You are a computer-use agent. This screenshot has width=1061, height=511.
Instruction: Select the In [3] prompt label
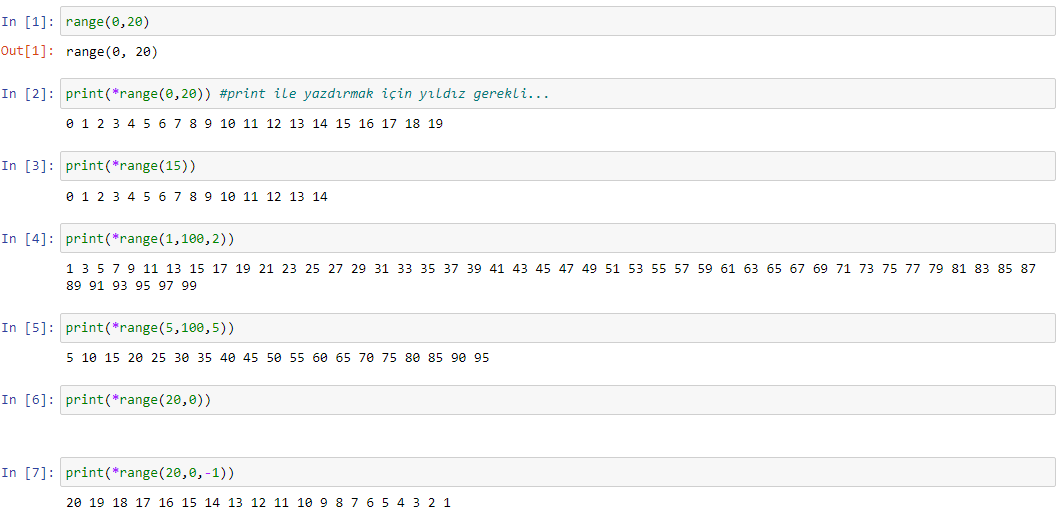point(28,166)
